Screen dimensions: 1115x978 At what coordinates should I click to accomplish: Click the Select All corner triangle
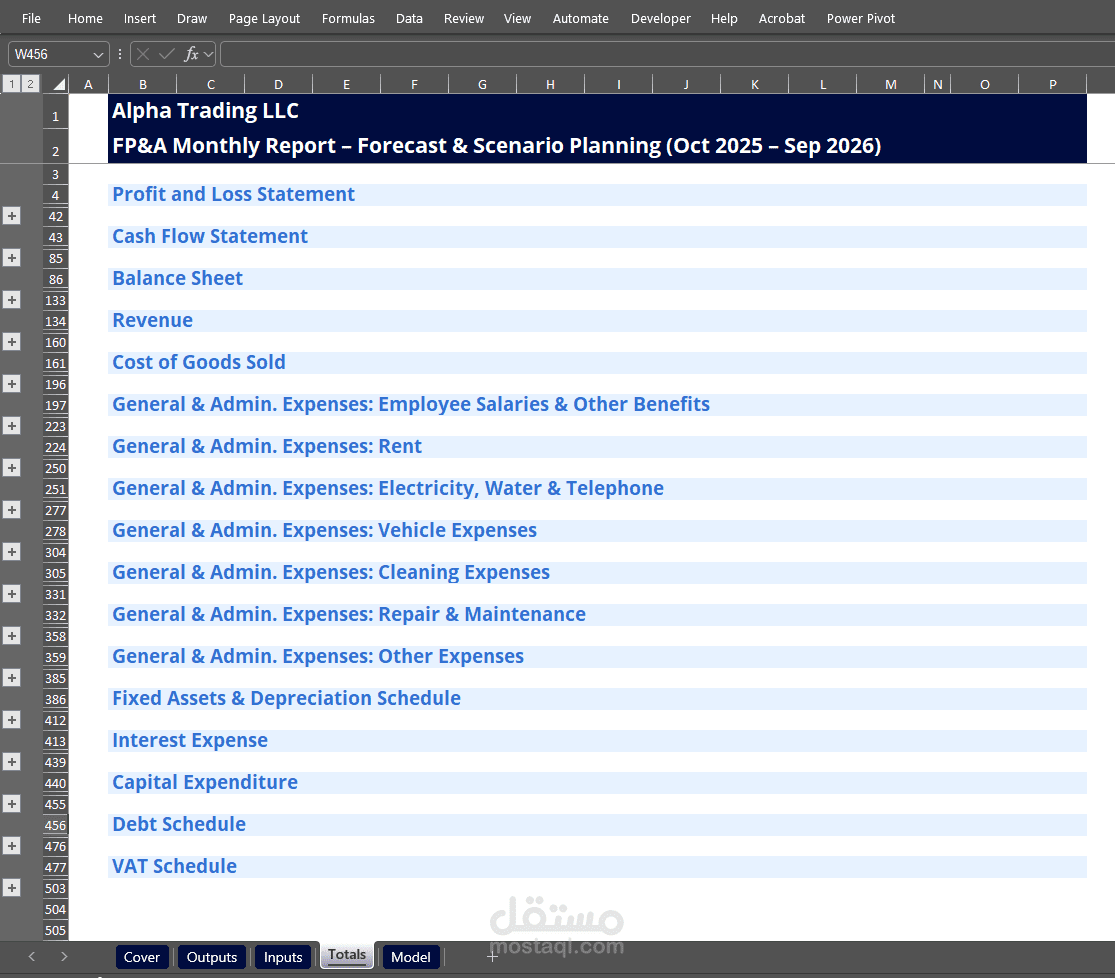[x=58, y=84]
